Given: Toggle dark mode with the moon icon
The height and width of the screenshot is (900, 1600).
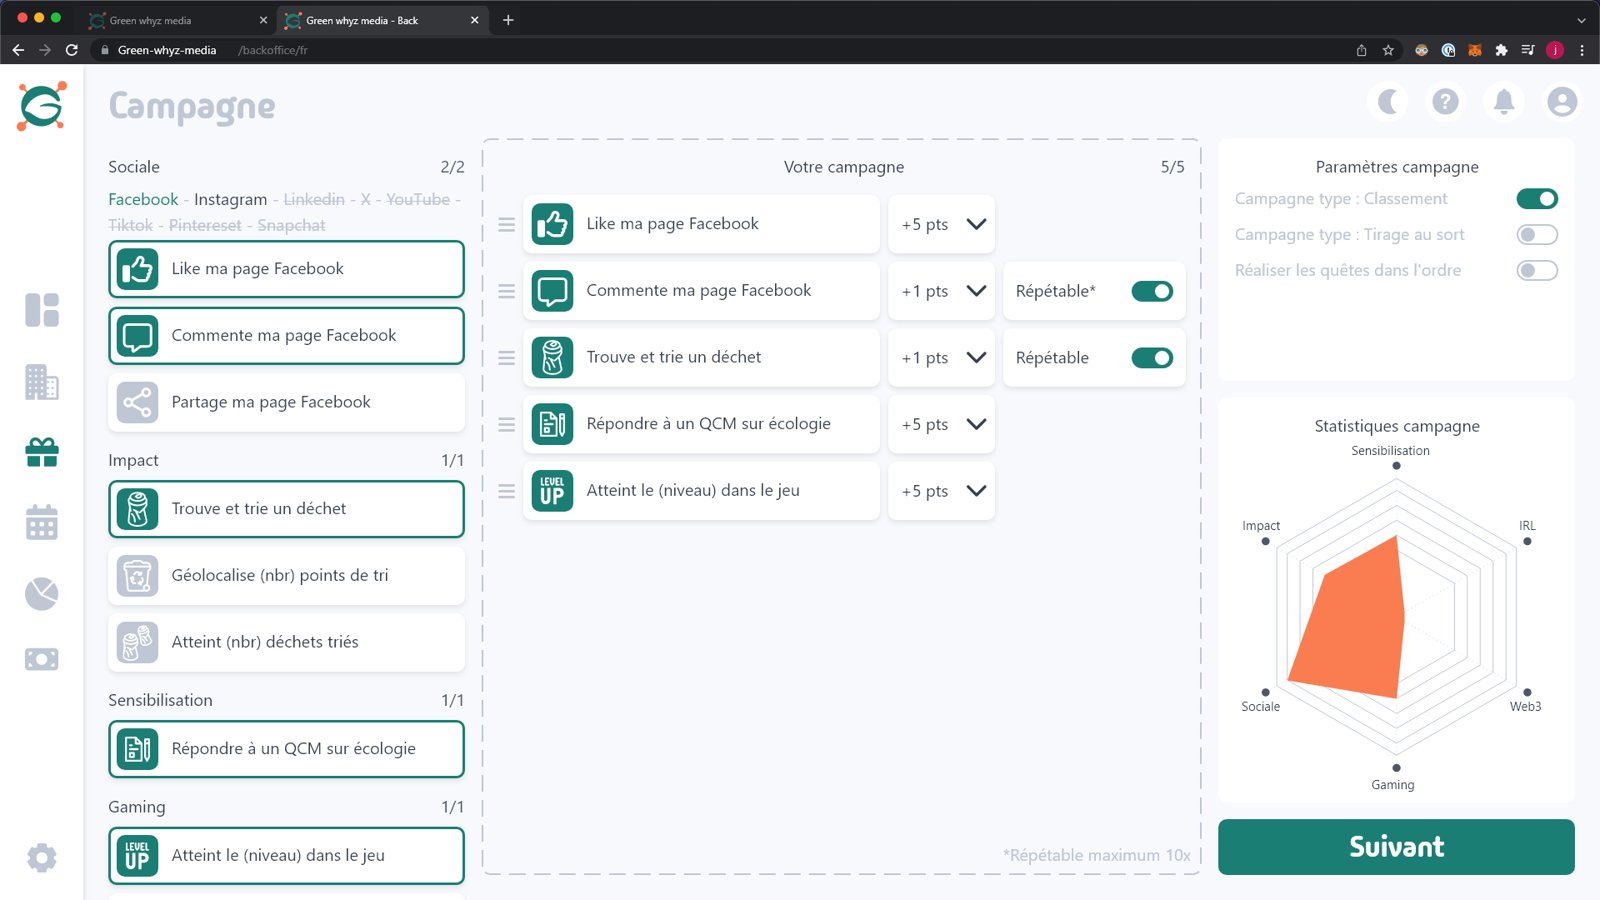Looking at the screenshot, I should 1388,101.
